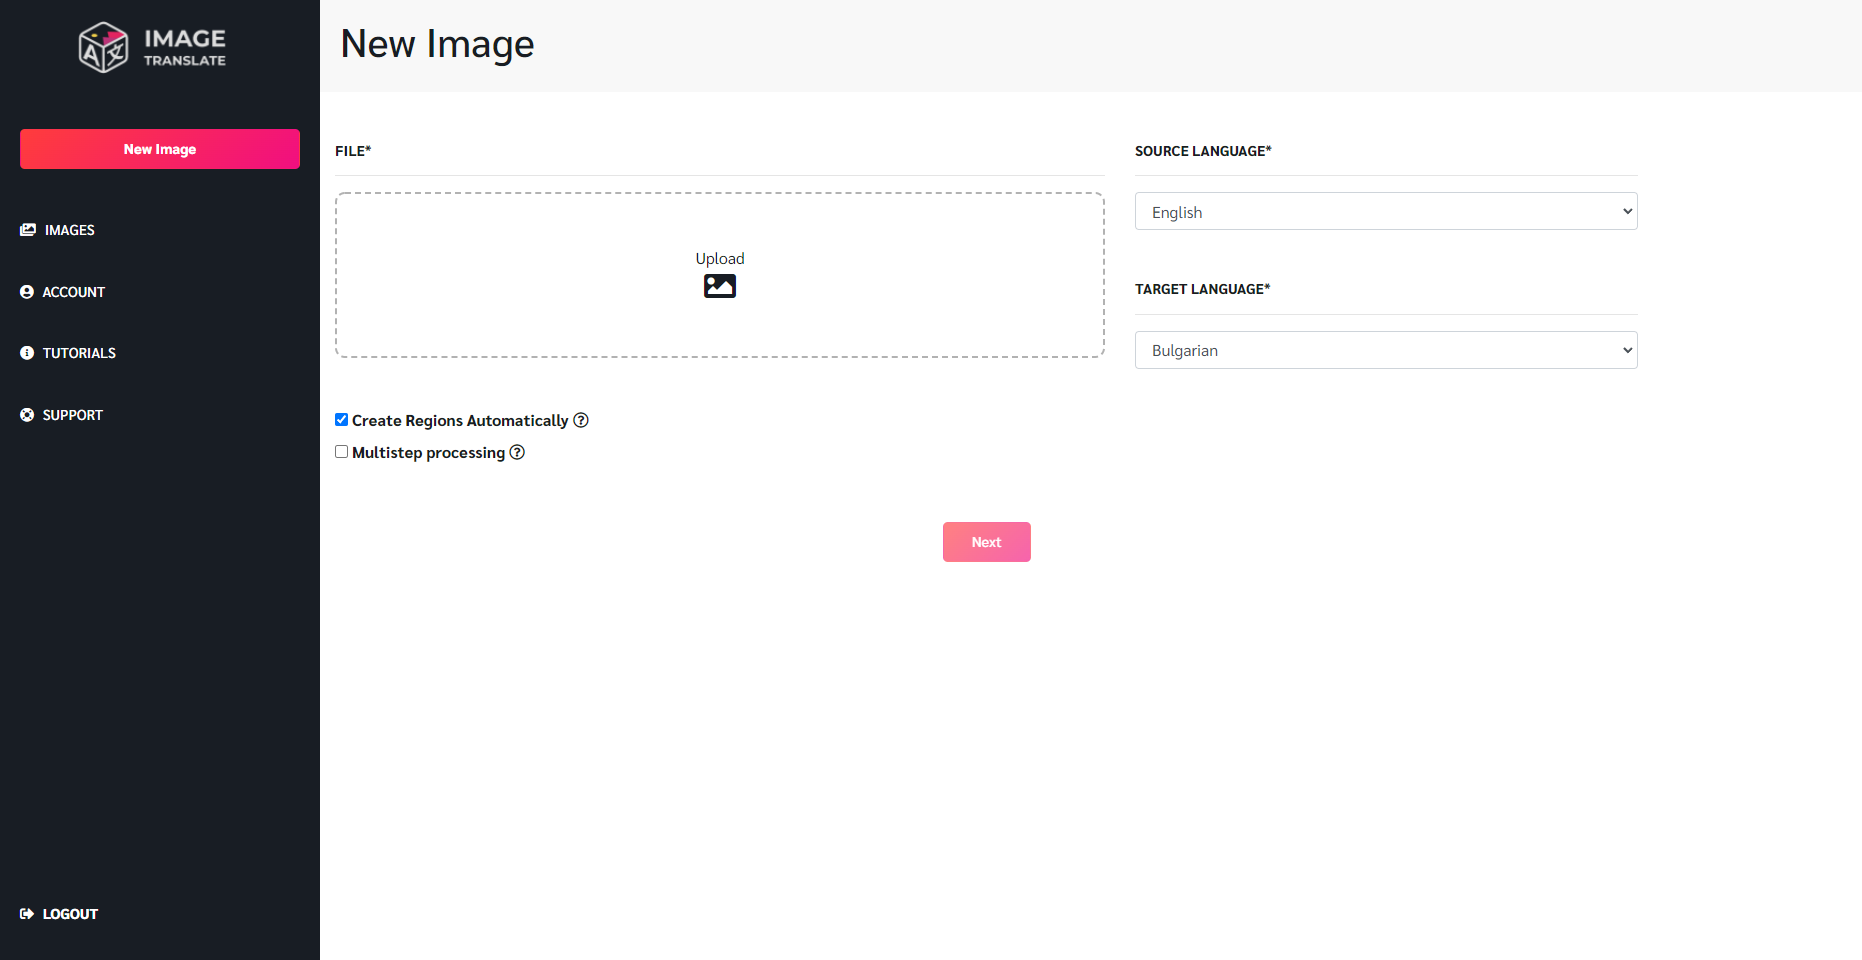The height and width of the screenshot is (960, 1862).
Task: Go to Images in the sidebar
Action: point(69,230)
